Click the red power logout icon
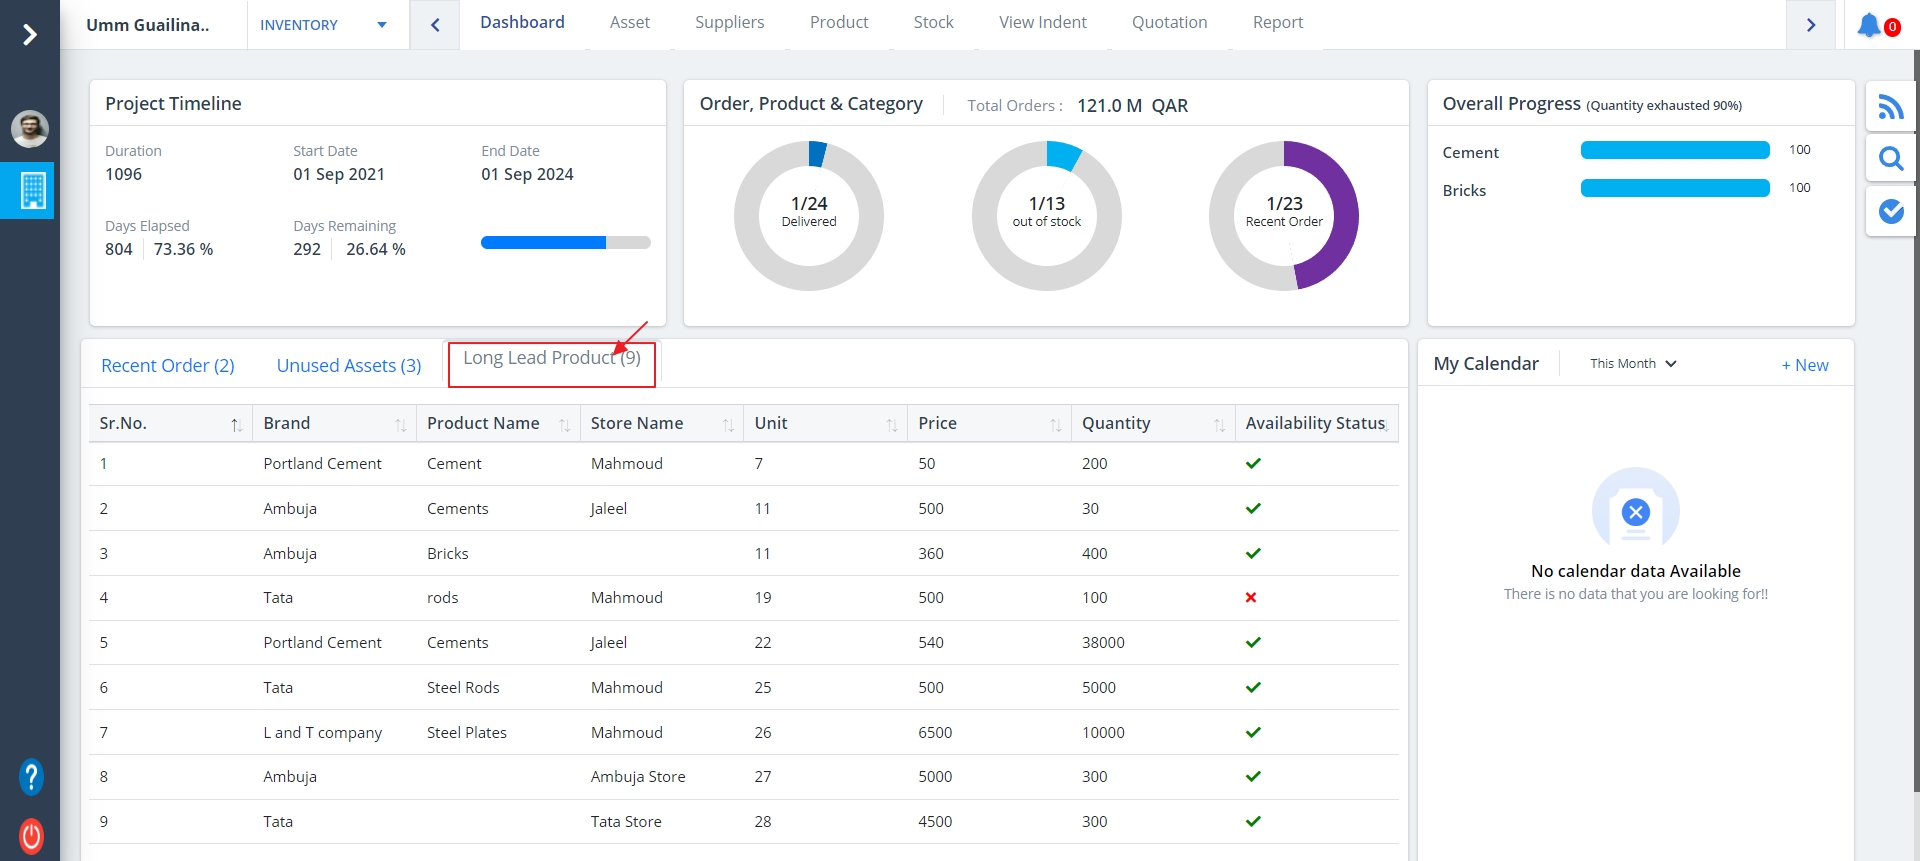Screen dimensions: 1920x861 tap(31, 835)
